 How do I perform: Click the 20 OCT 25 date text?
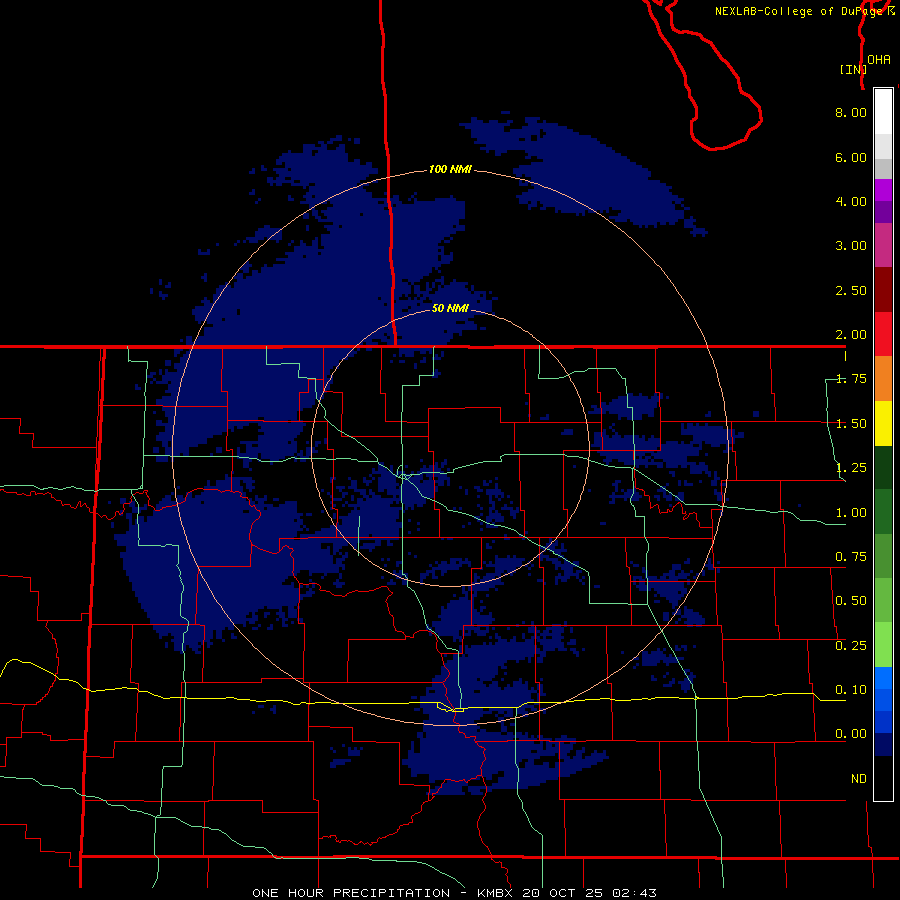pos(563,893)
